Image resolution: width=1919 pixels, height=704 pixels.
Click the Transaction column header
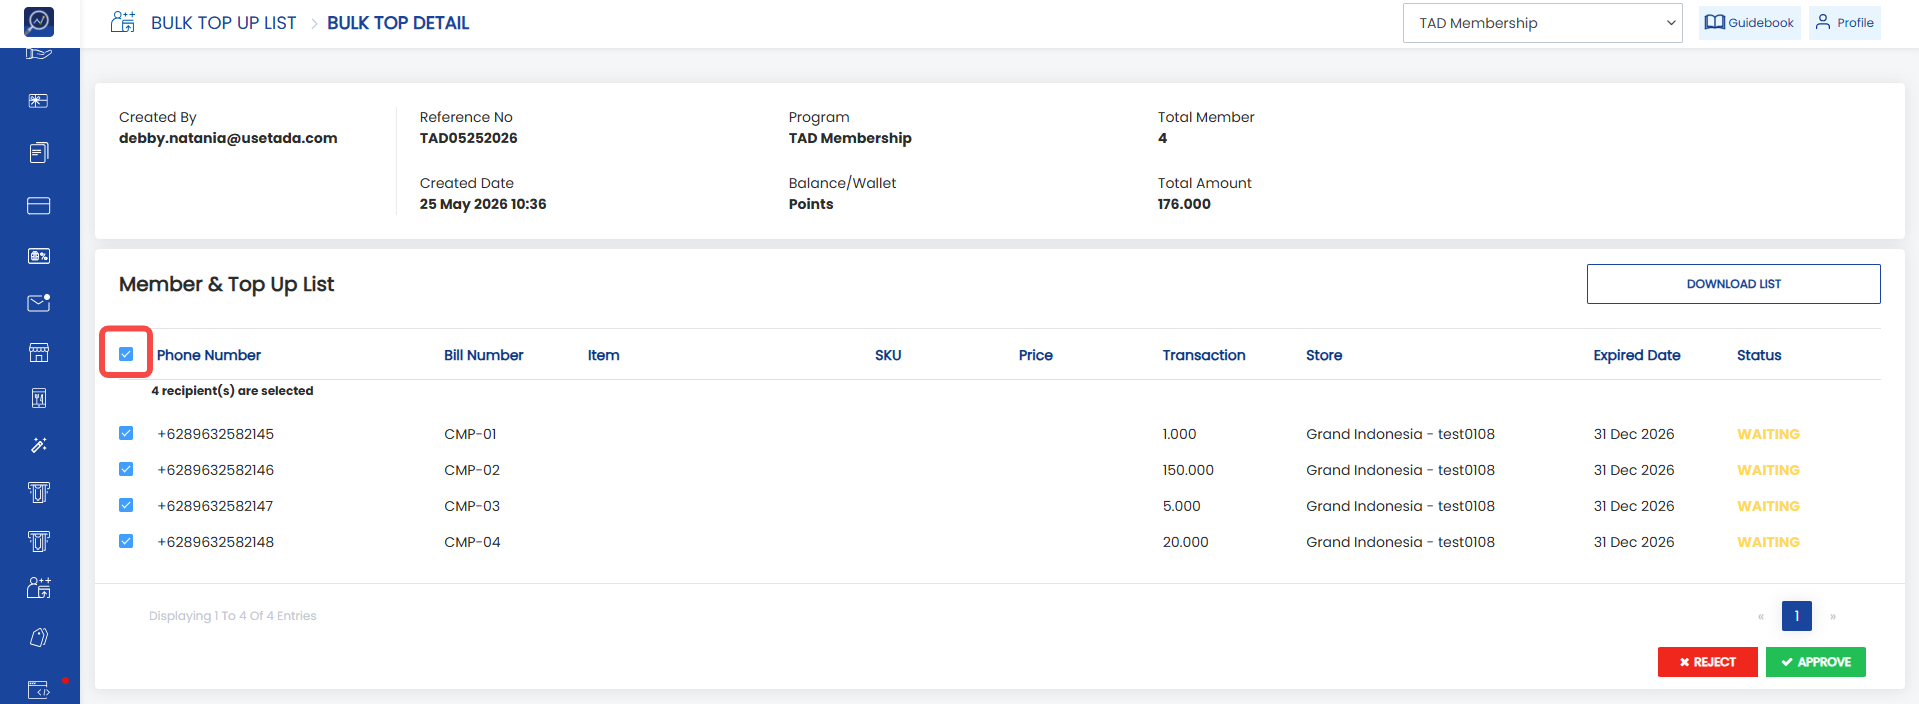pos(1203,355)
